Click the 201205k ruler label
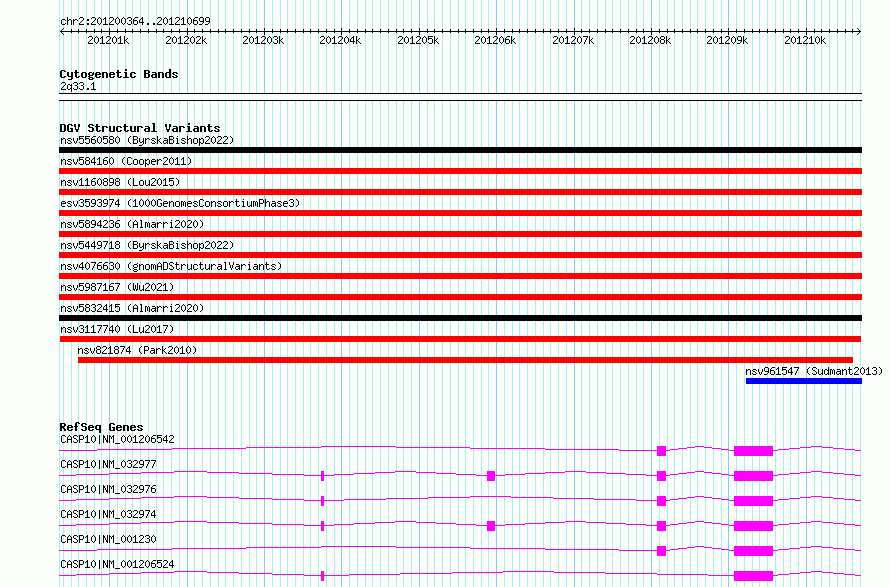 pos(418,40)
